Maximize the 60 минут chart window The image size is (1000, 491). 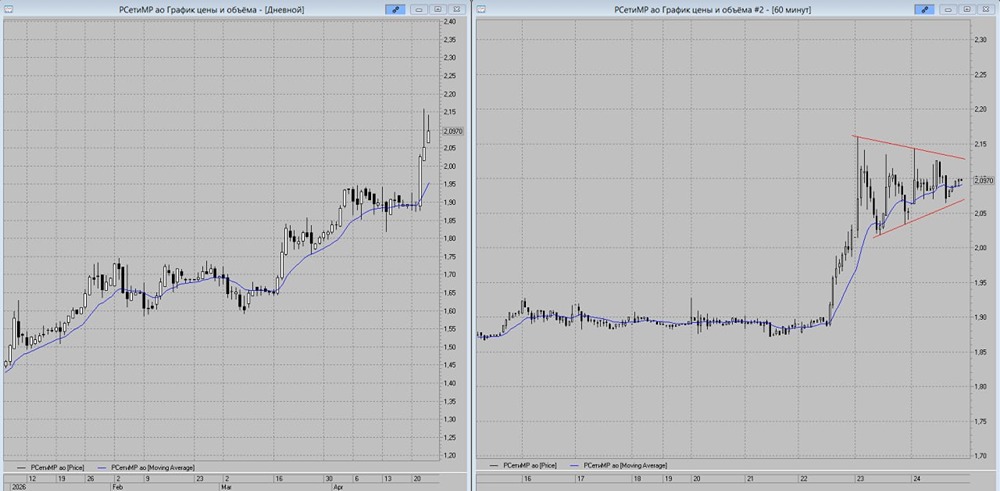(967, 10)
